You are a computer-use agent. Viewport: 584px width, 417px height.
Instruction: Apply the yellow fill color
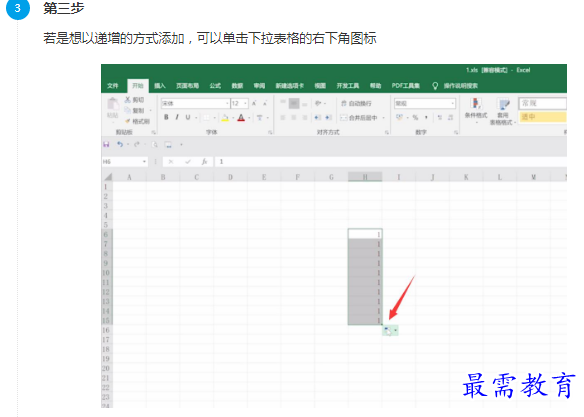[225, 118]
